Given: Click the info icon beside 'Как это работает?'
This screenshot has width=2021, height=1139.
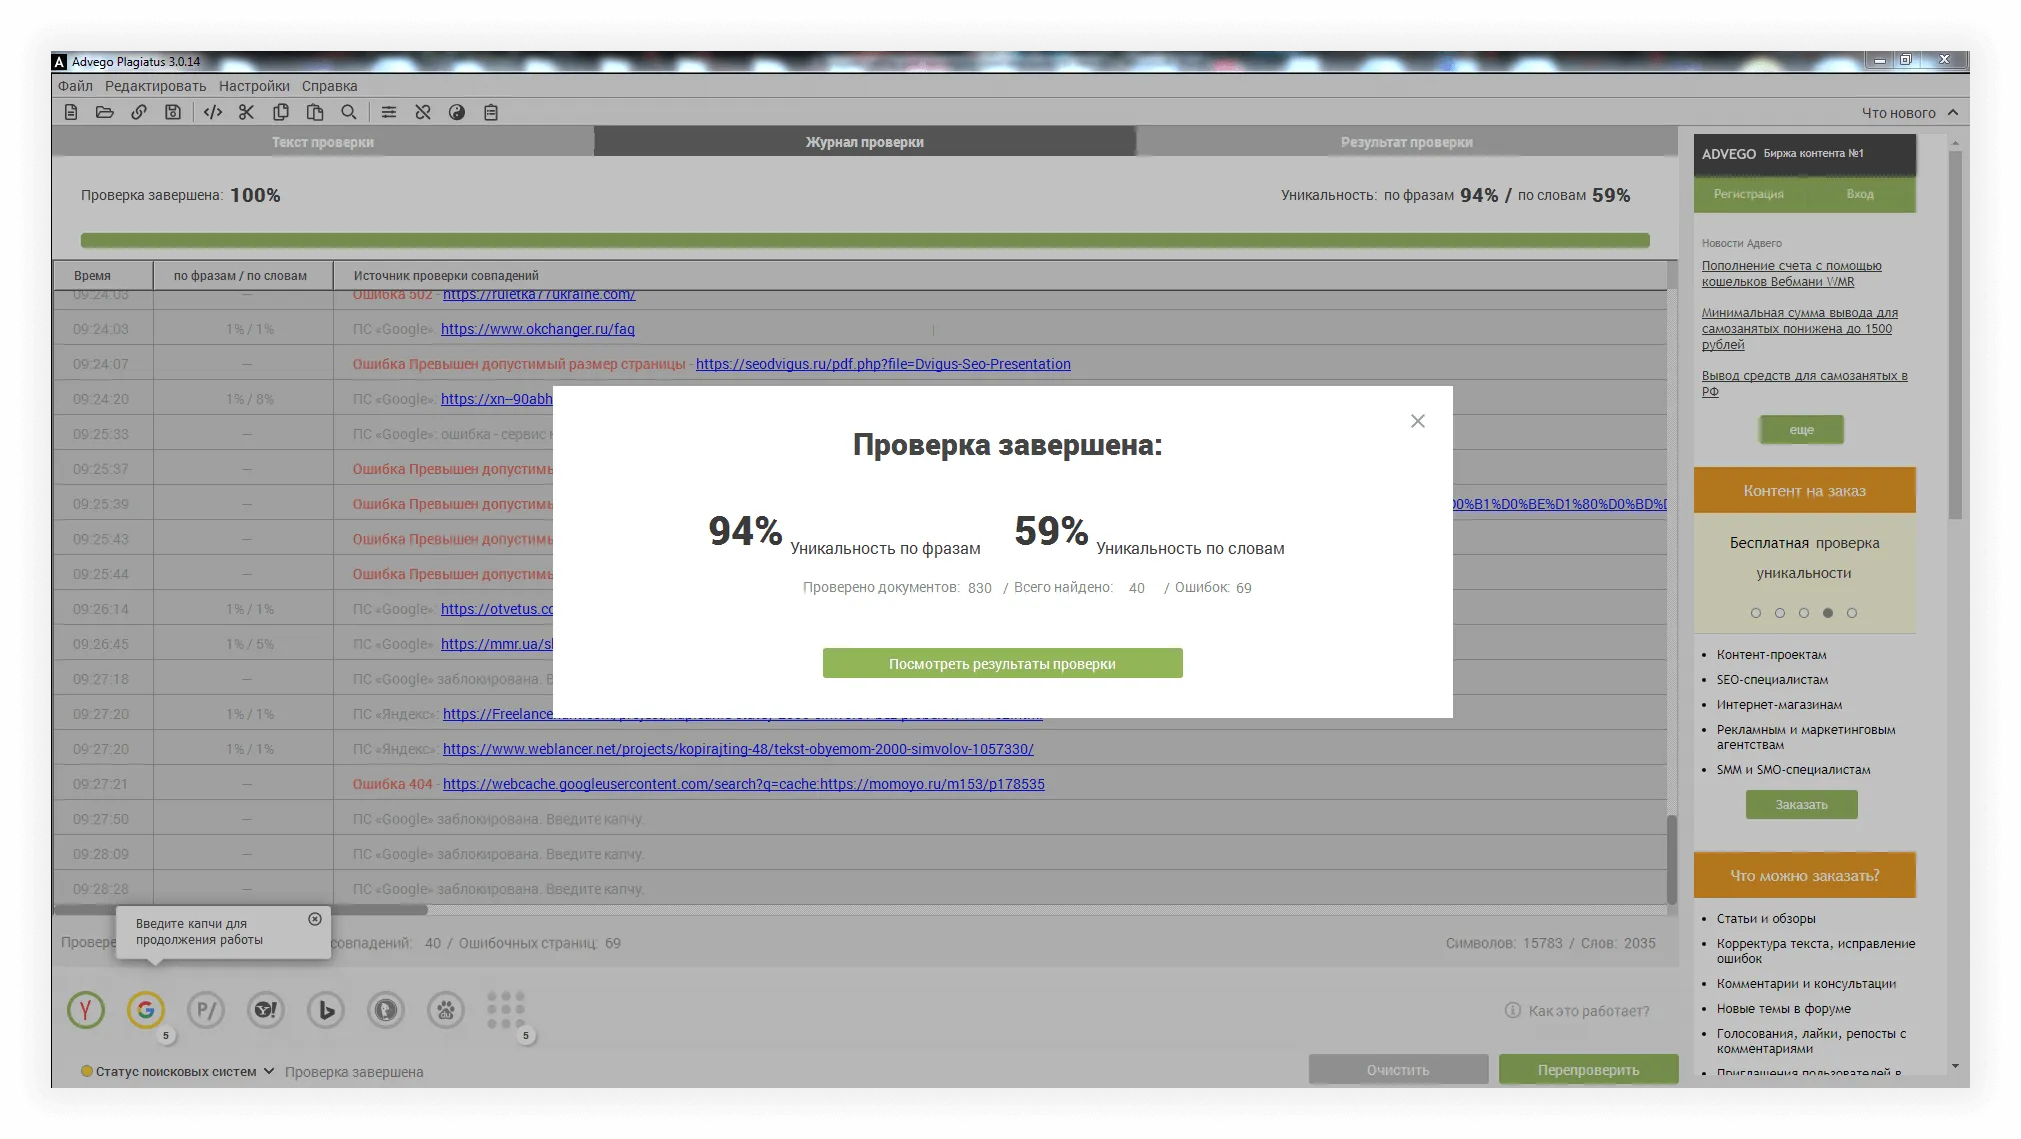Looking at the screenshot, I should click(1513, 1011).
